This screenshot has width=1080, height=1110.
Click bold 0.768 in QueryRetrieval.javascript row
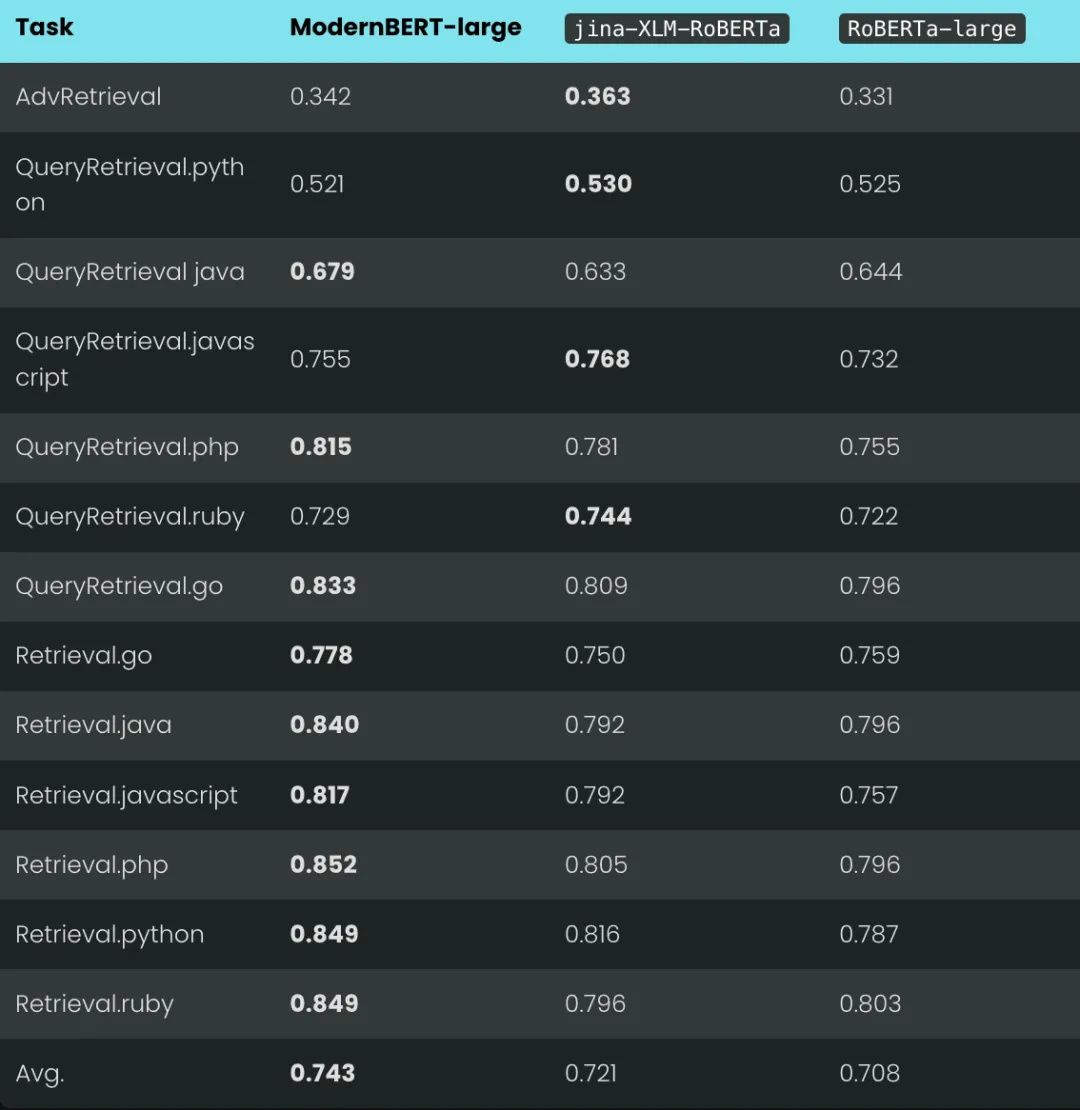[x=597, y=360]
